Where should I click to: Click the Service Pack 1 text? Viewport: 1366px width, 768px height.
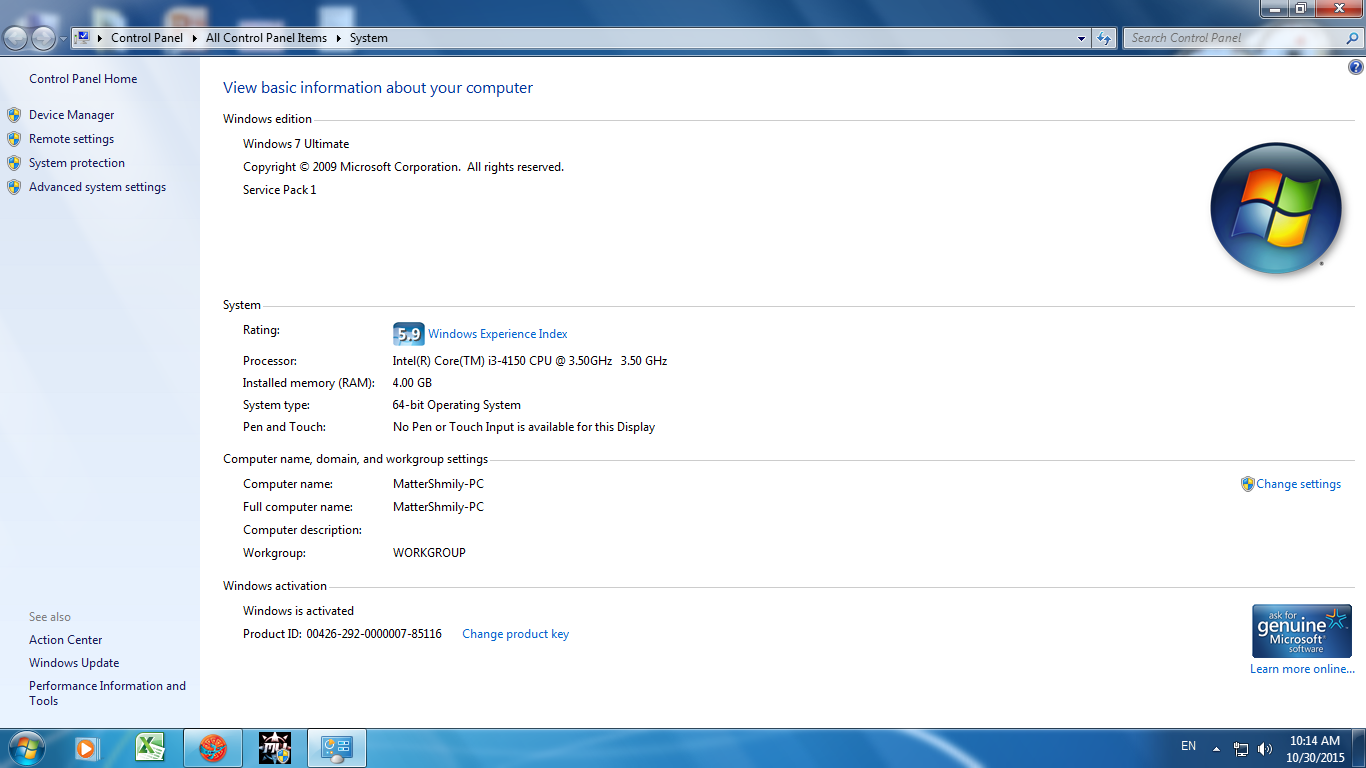coord(279,190)
